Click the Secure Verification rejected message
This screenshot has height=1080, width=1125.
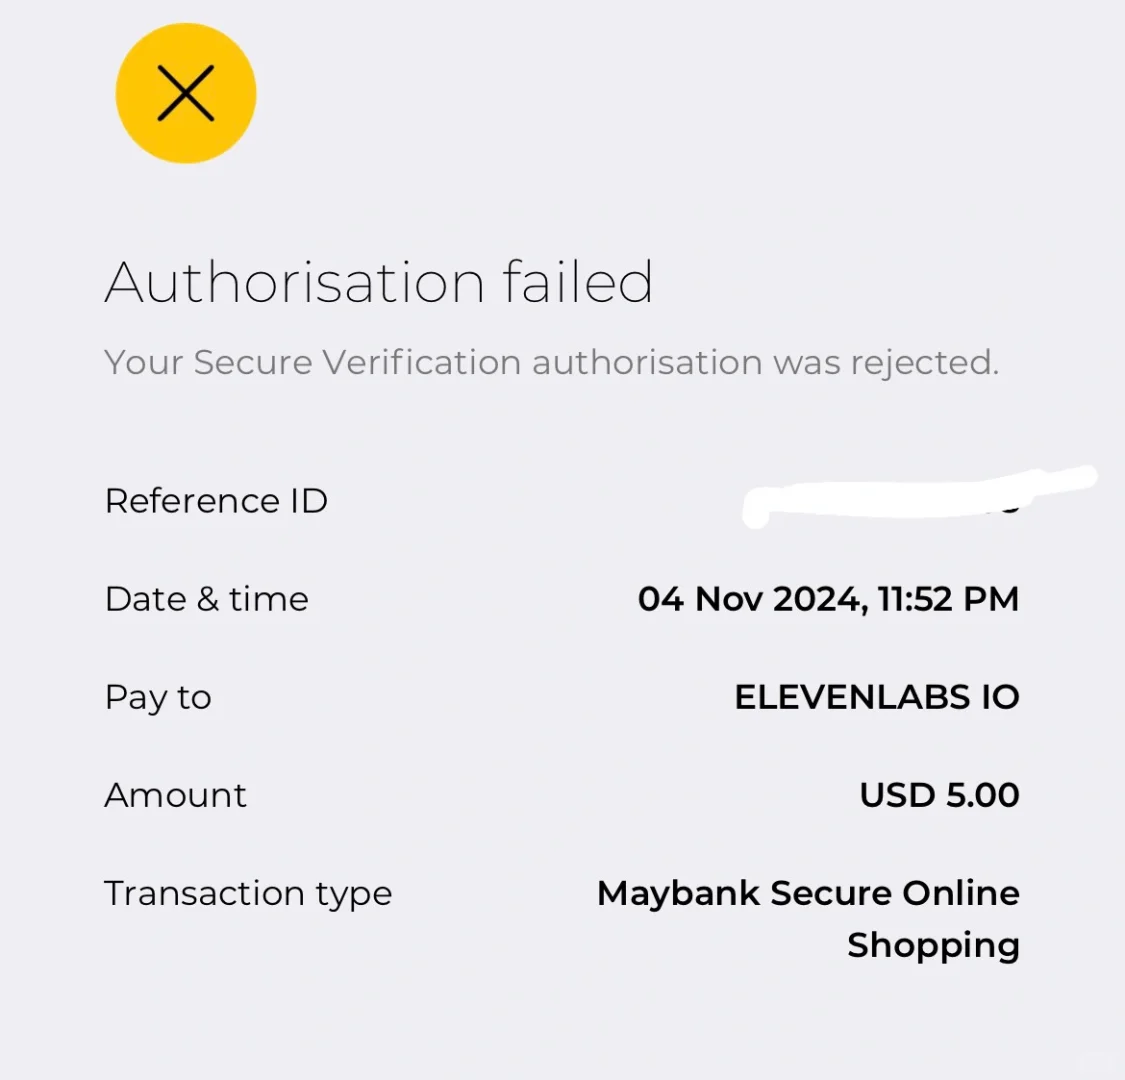click(x=551, y=362)
